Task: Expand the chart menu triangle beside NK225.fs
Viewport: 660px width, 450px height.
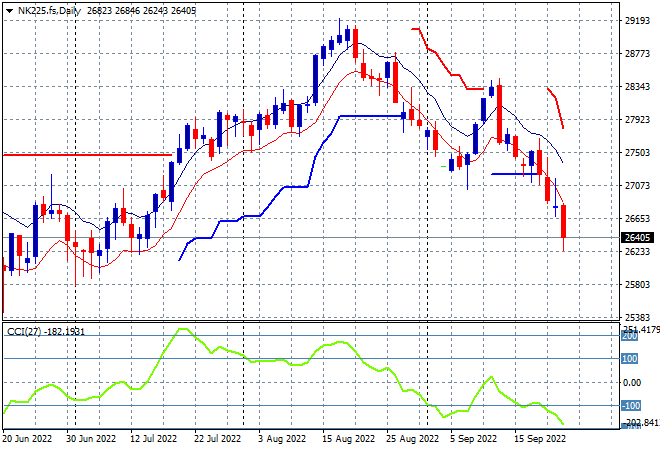Action: [x=9, y=11]
